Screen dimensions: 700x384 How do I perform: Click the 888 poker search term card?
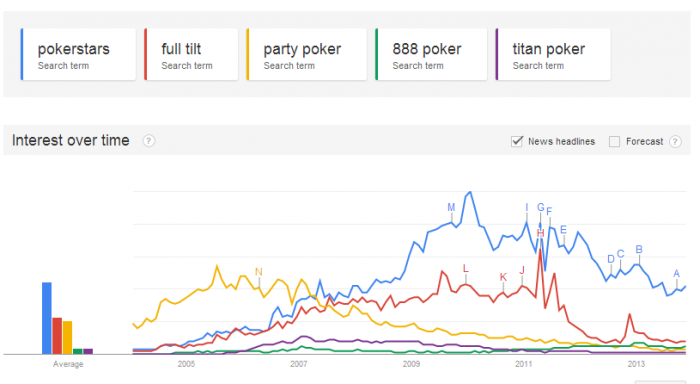[x=431, y=54]
